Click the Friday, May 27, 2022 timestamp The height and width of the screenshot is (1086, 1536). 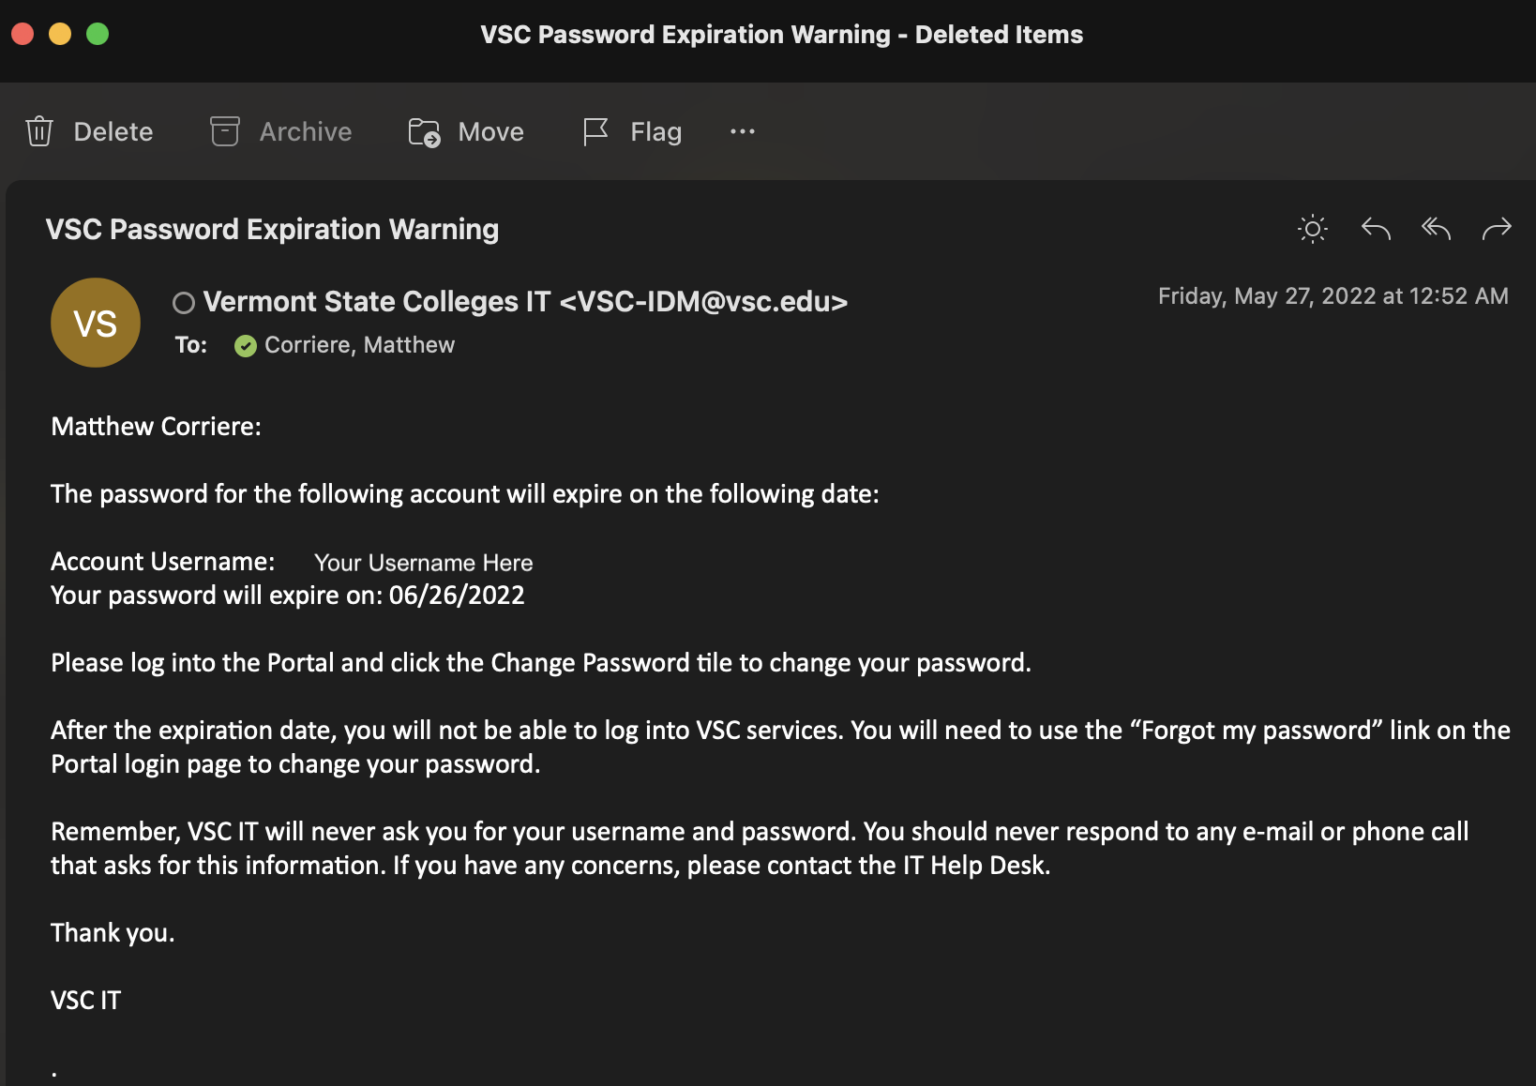(x=1332, y=296)
